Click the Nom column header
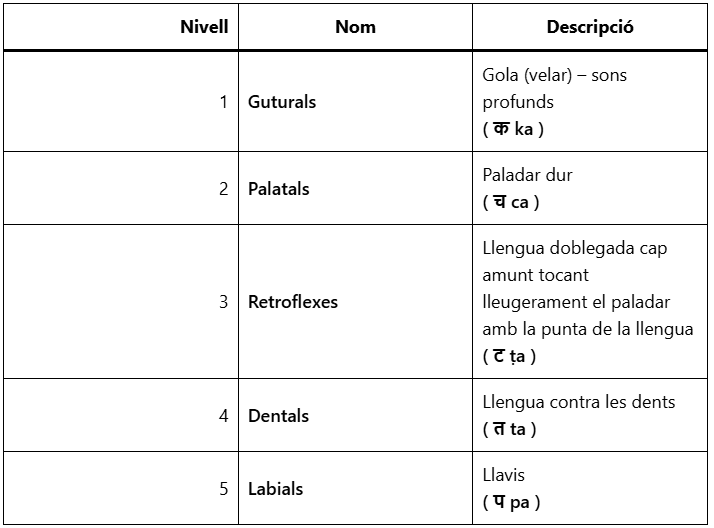Image resolution: width=714 pixels, height=528 pixels. tap(355, 27)
